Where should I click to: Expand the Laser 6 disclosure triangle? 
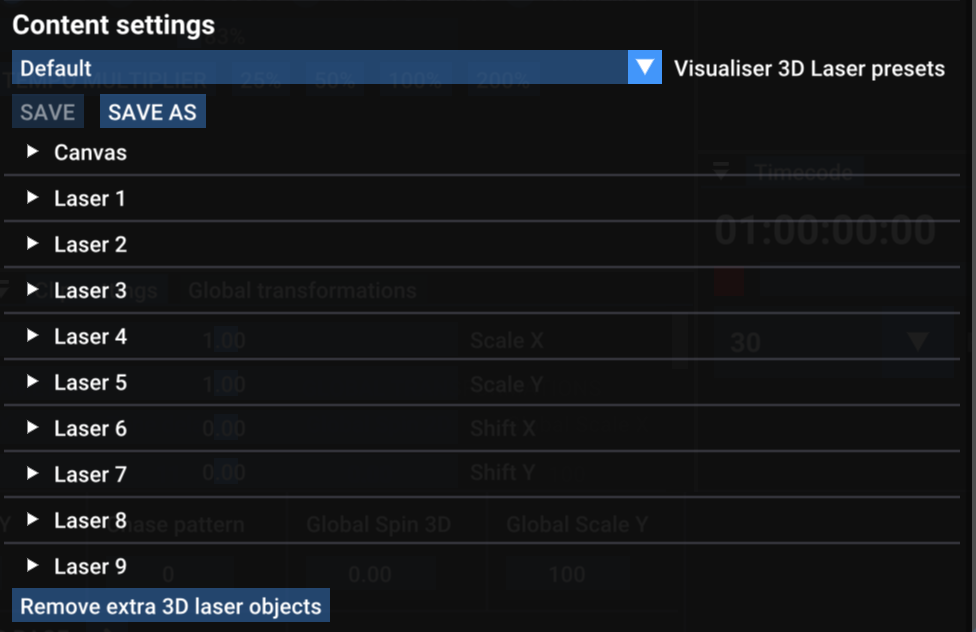click(x=33, y=428)
